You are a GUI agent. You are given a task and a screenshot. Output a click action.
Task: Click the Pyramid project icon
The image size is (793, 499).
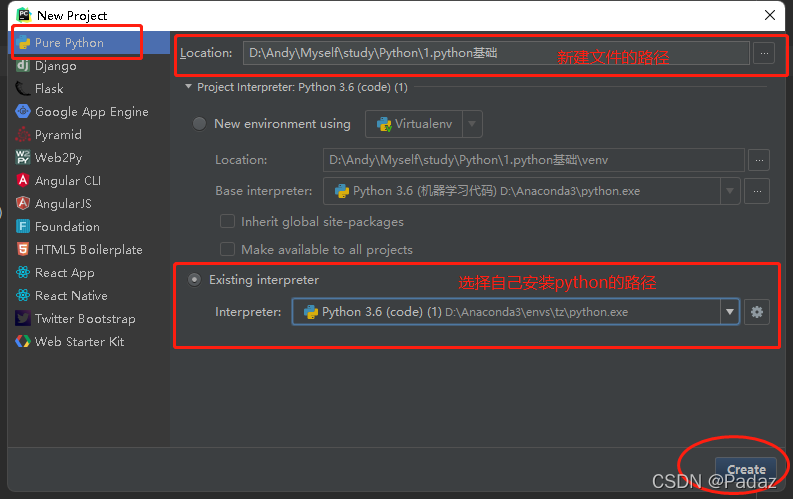(x=23, y=134)
